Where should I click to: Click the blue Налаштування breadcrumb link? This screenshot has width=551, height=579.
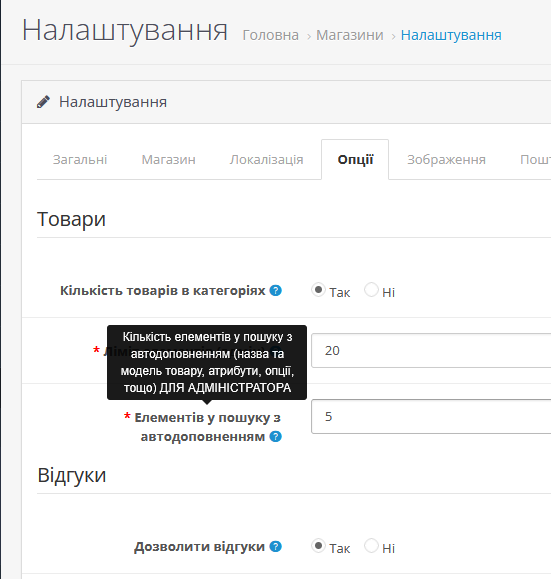pyautogui.click(x=451, y=35)
